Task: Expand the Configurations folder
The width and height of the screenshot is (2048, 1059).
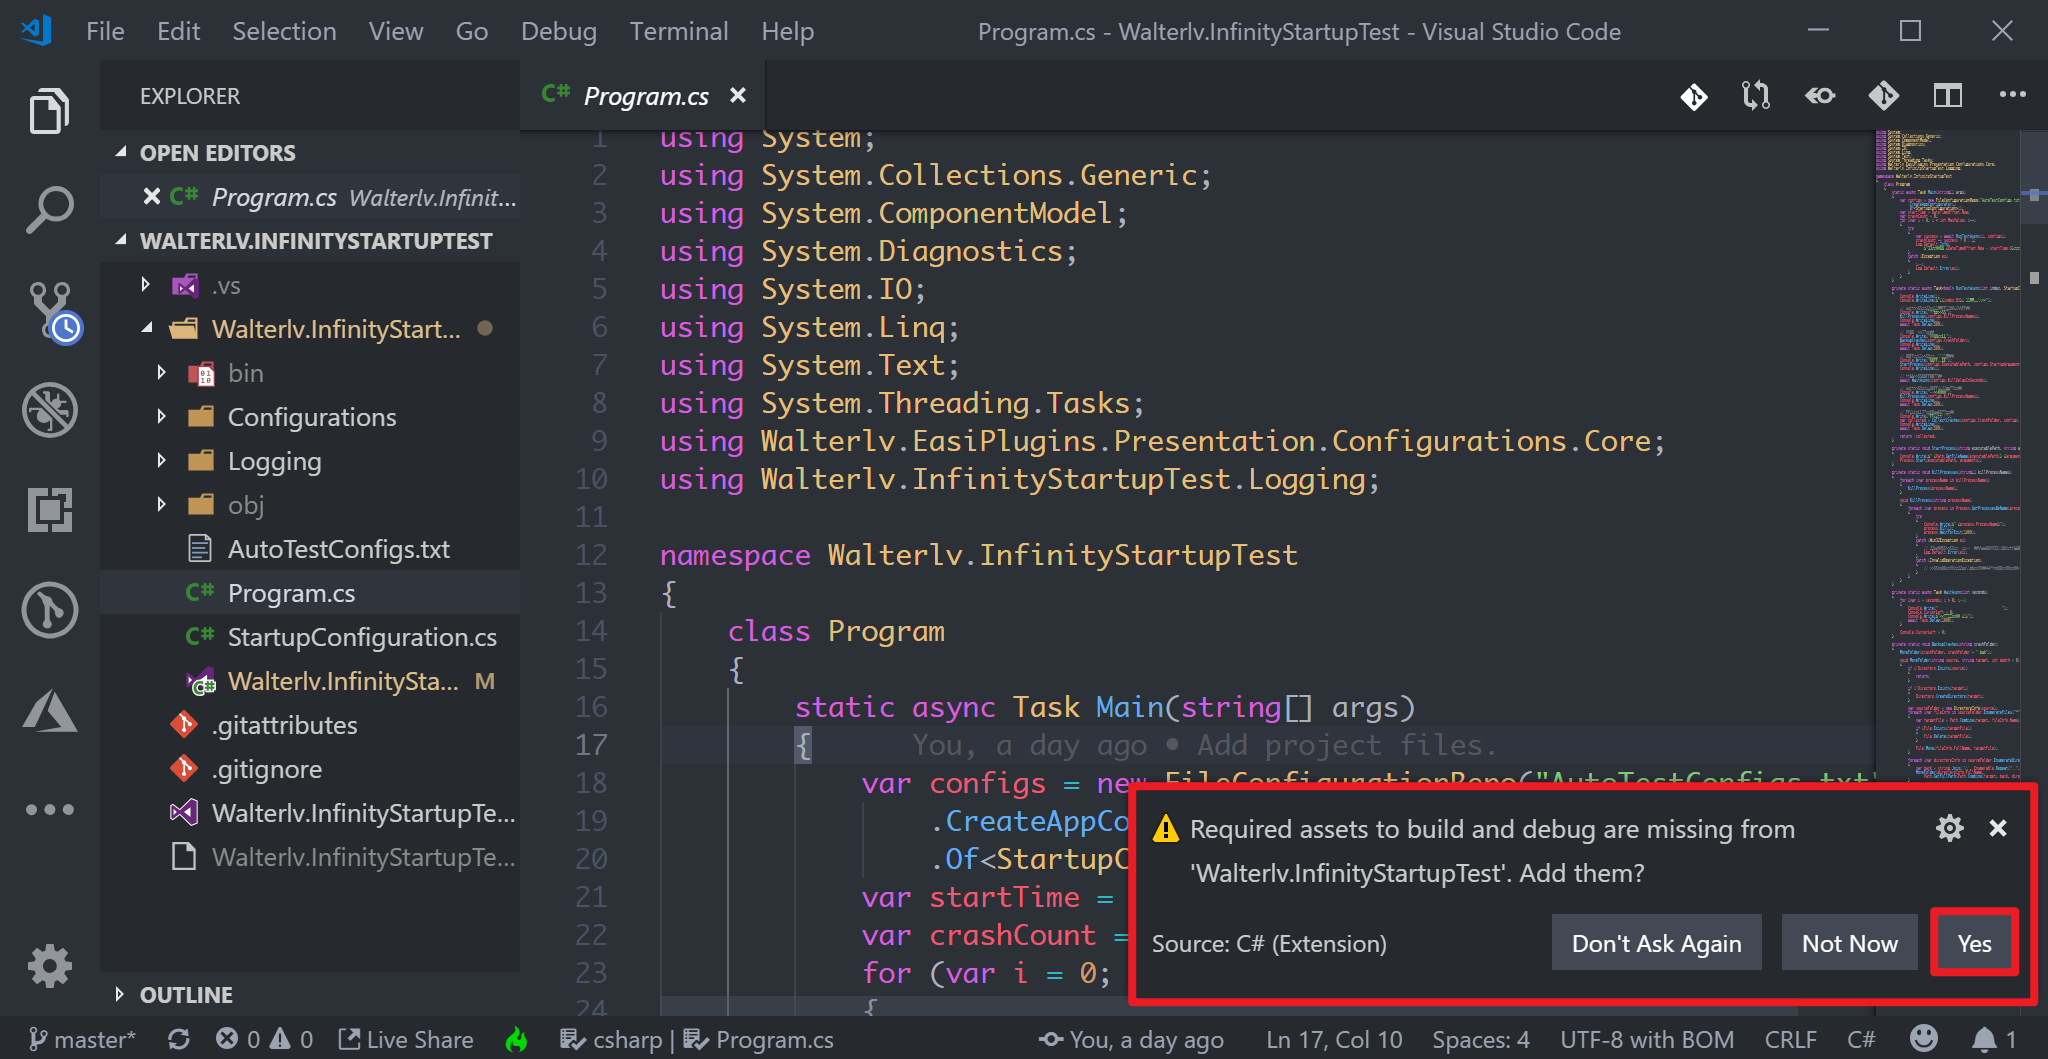Action: pyautogui.click(x=311, y=417)
